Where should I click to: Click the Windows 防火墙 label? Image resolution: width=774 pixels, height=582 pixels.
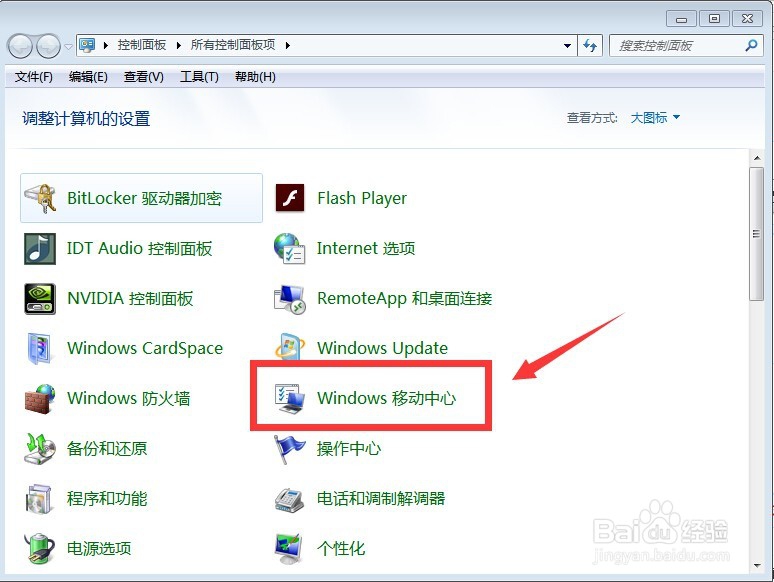128,398
